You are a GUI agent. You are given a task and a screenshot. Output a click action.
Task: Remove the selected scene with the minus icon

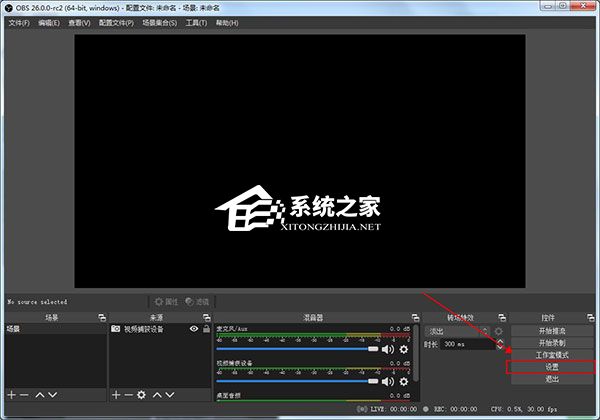pyautogui.click(x=24, y=395)
